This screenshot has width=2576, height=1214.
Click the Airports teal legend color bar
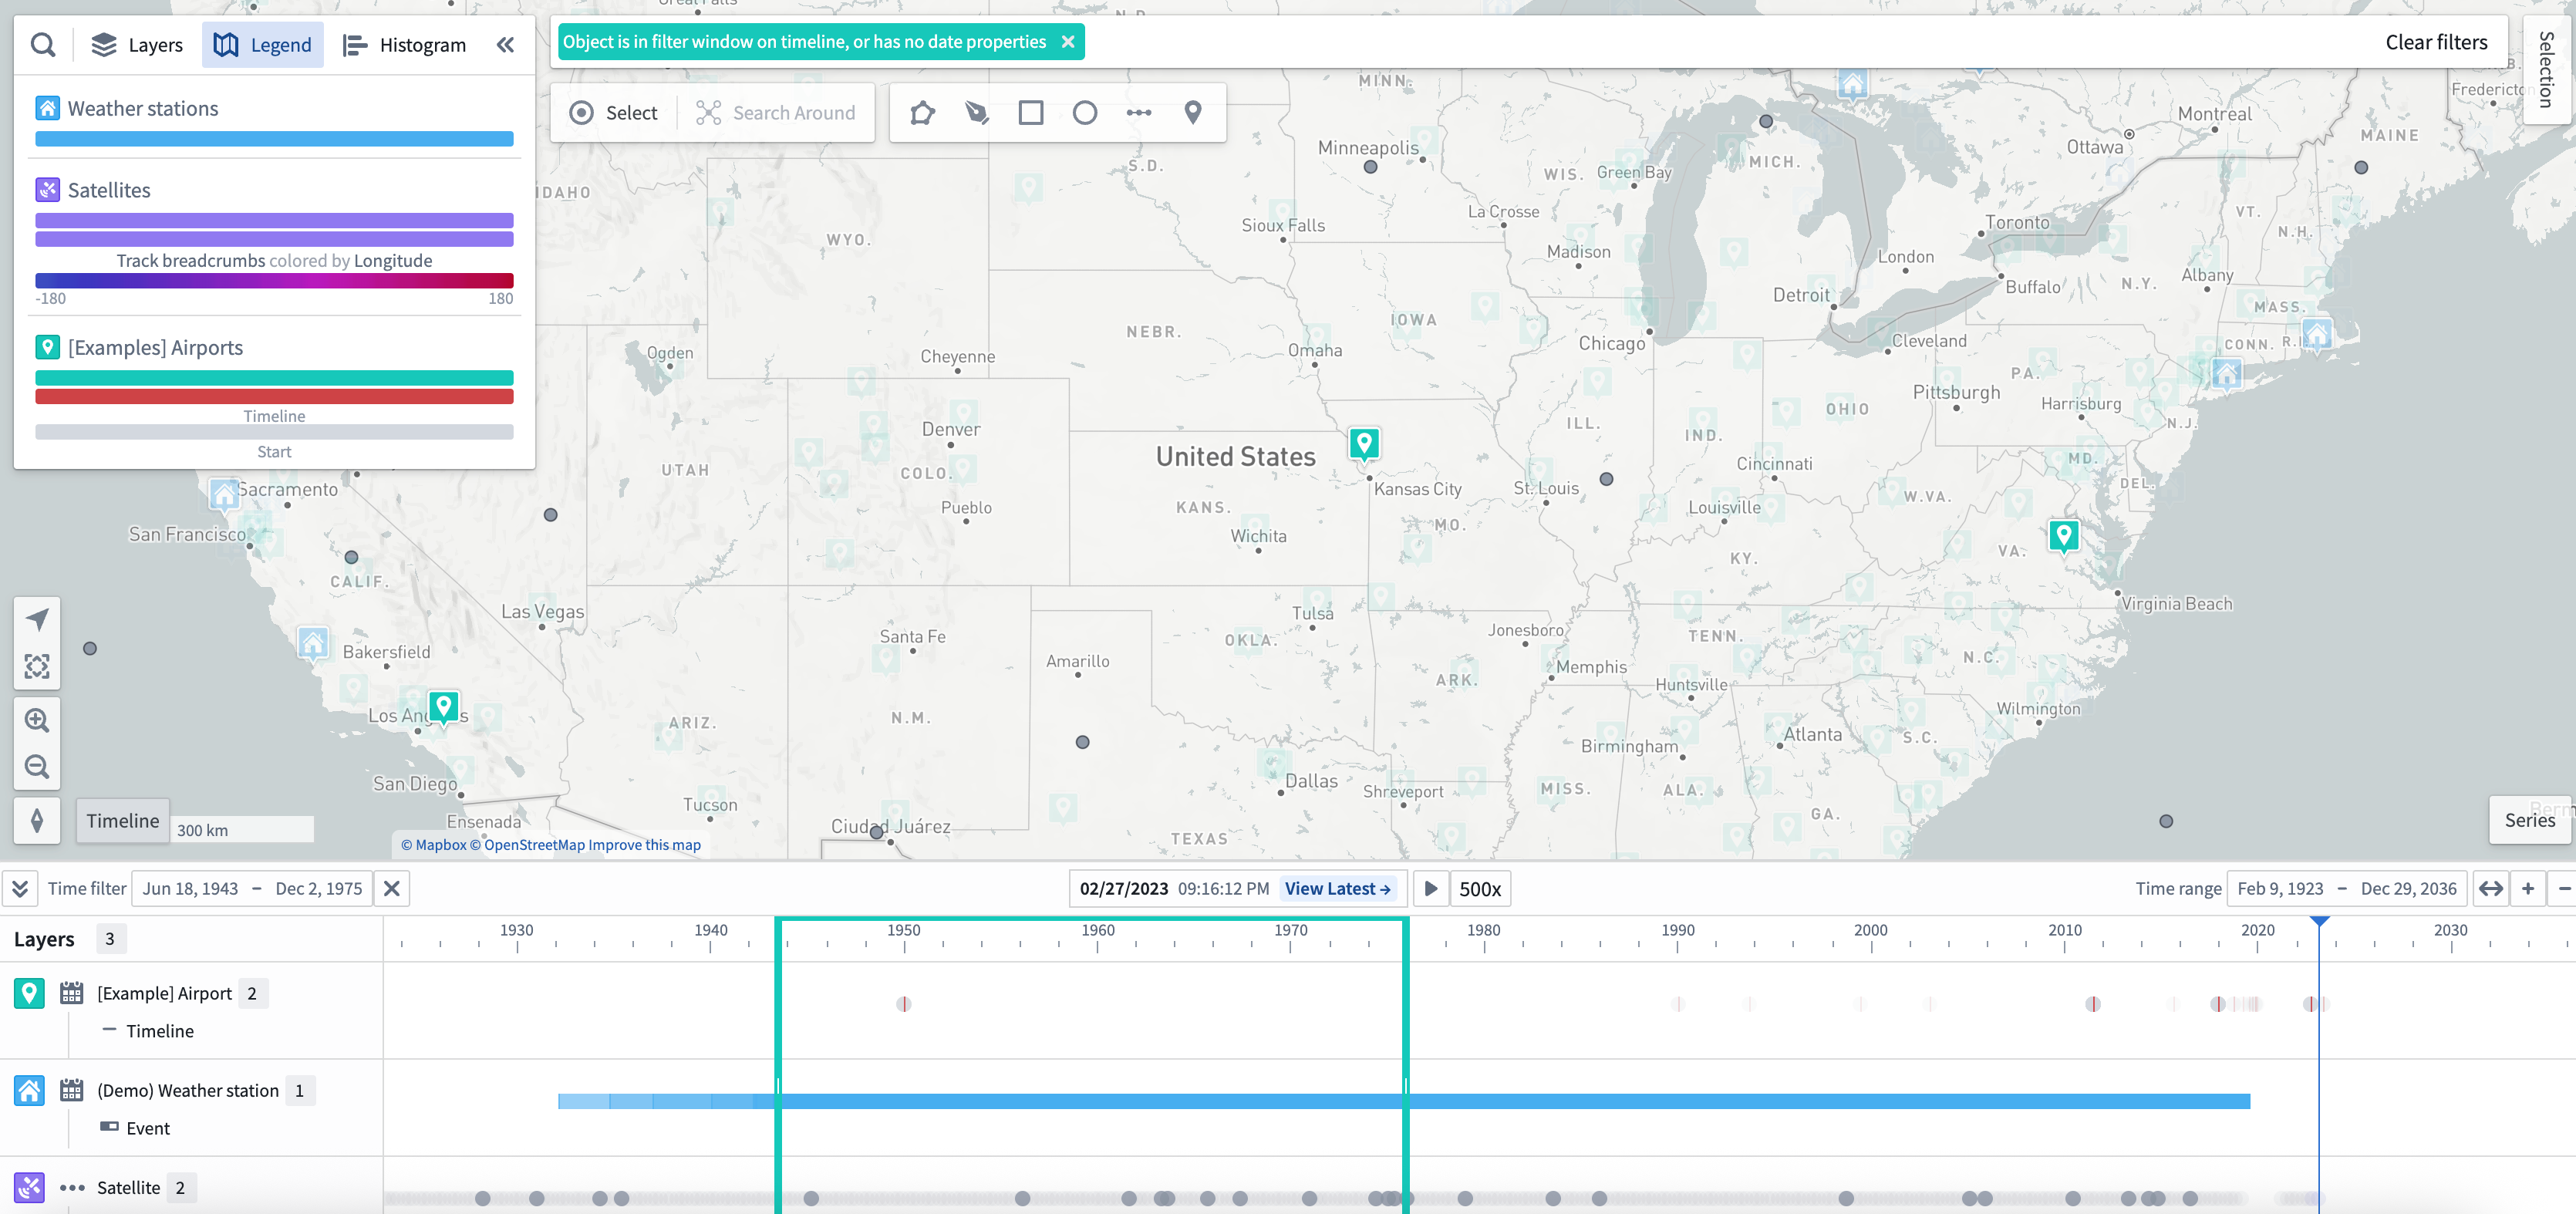274,378
